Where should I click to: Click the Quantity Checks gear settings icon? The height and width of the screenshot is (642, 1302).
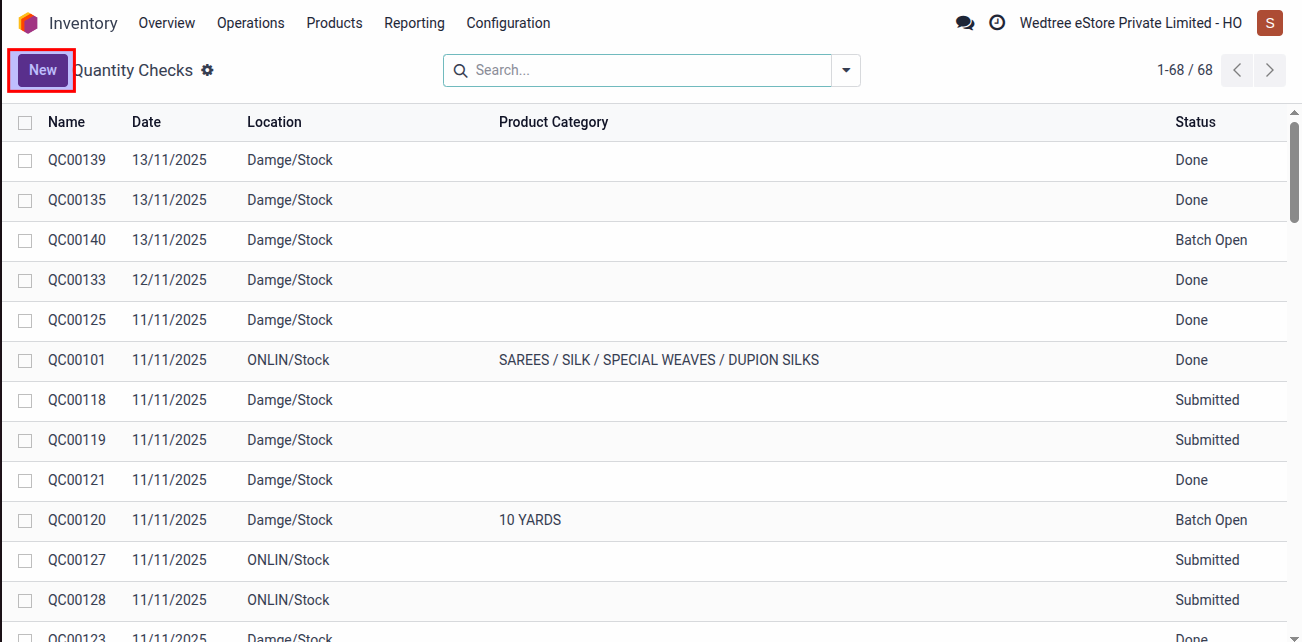(208, 70)
